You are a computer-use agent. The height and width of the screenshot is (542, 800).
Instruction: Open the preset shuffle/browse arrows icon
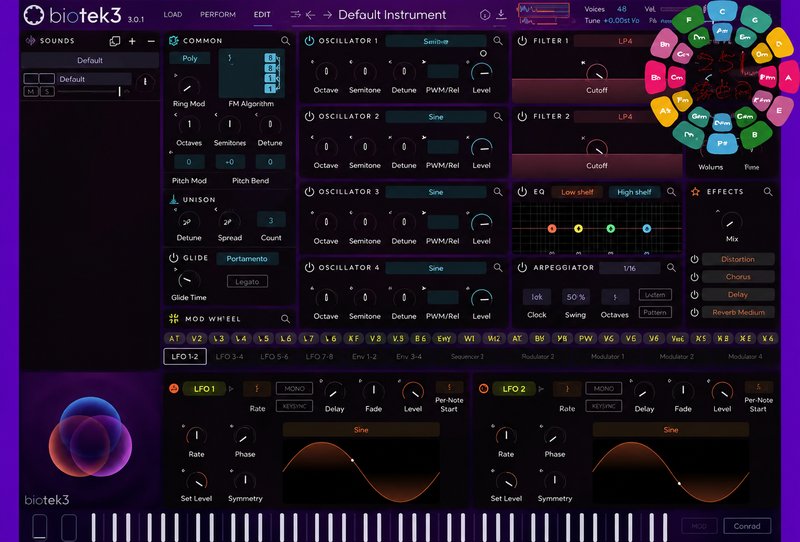tap(295, 15)
